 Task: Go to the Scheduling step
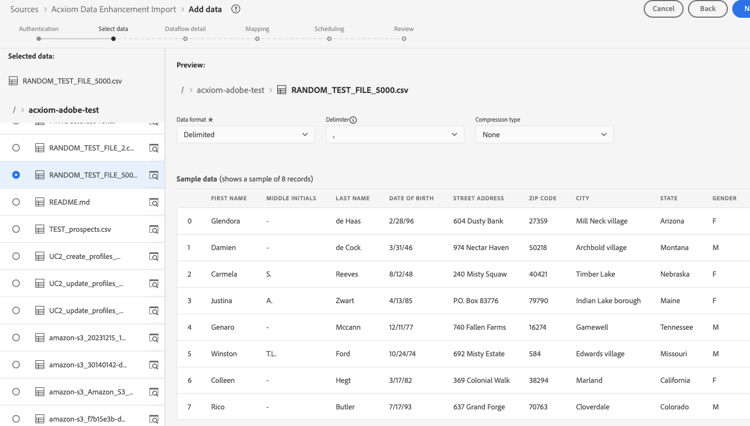(329, 39)
